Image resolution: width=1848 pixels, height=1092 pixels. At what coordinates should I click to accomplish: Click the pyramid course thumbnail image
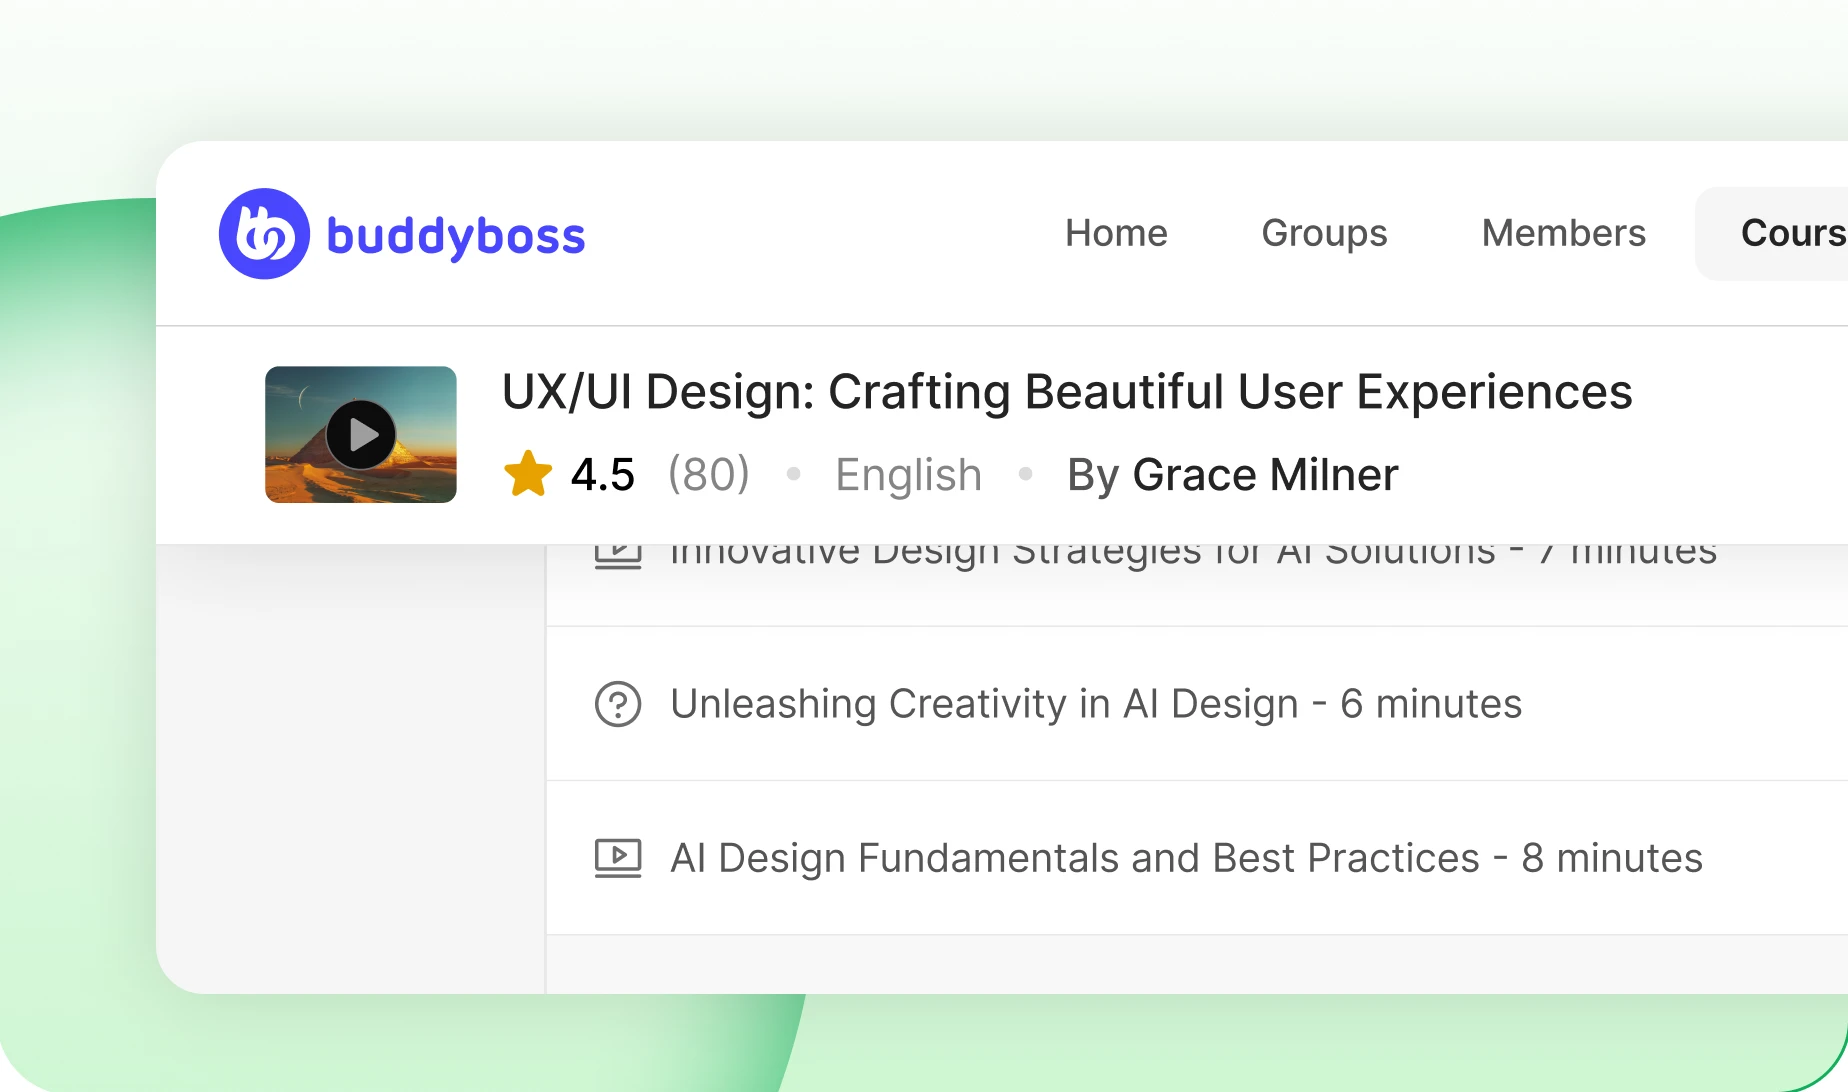(361, 434)
